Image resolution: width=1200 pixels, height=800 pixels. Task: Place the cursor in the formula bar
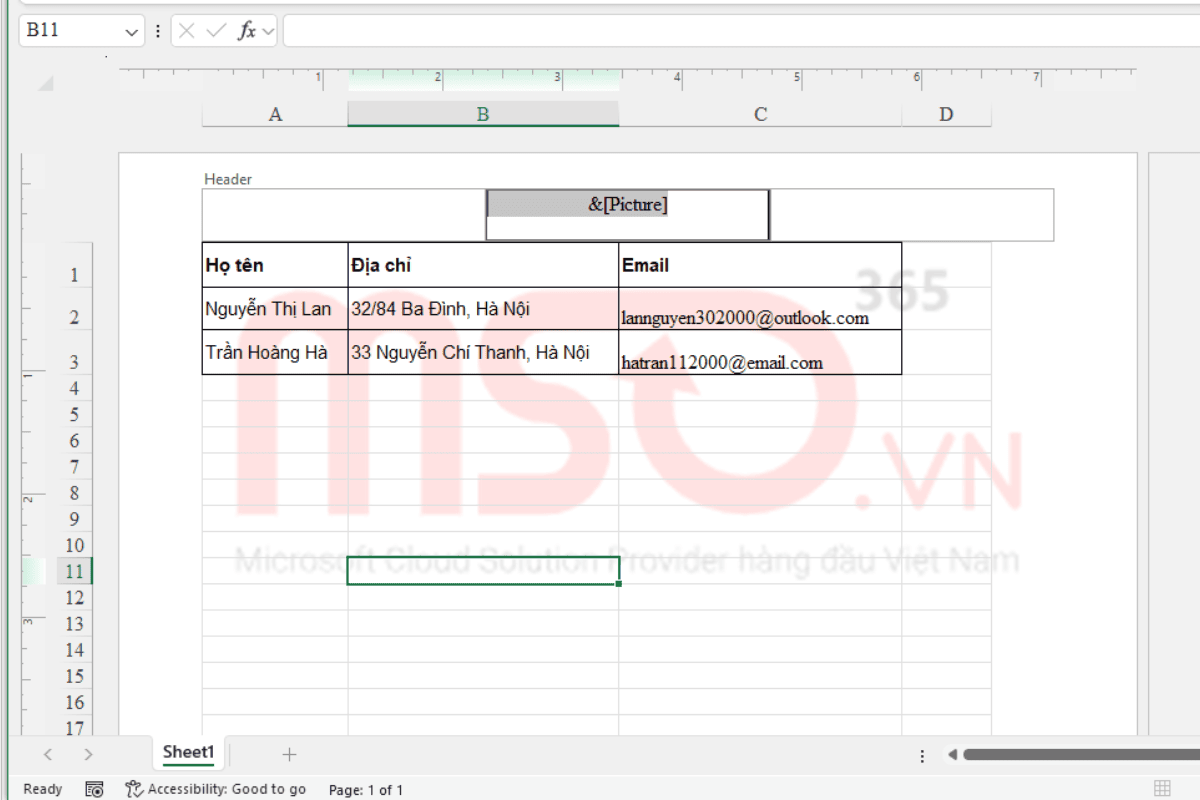600,30
